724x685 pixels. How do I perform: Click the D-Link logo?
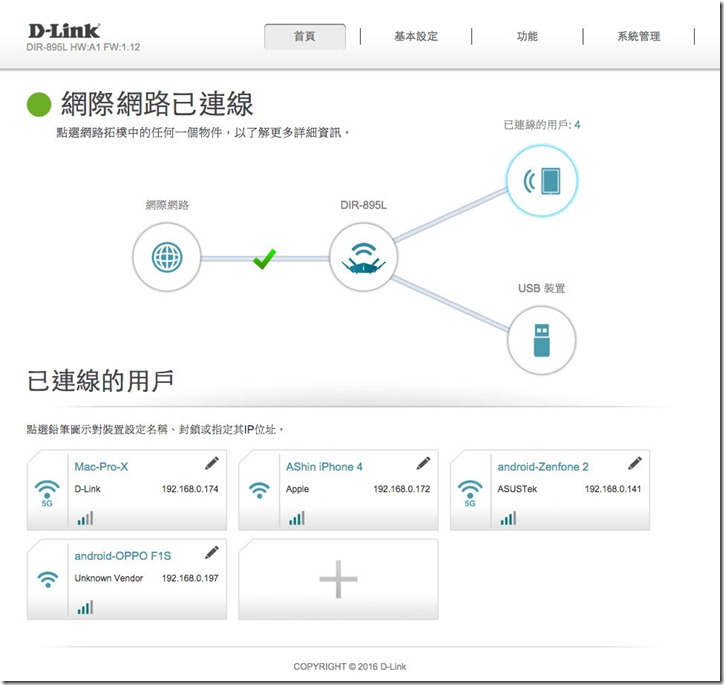[x=64, y=31]
